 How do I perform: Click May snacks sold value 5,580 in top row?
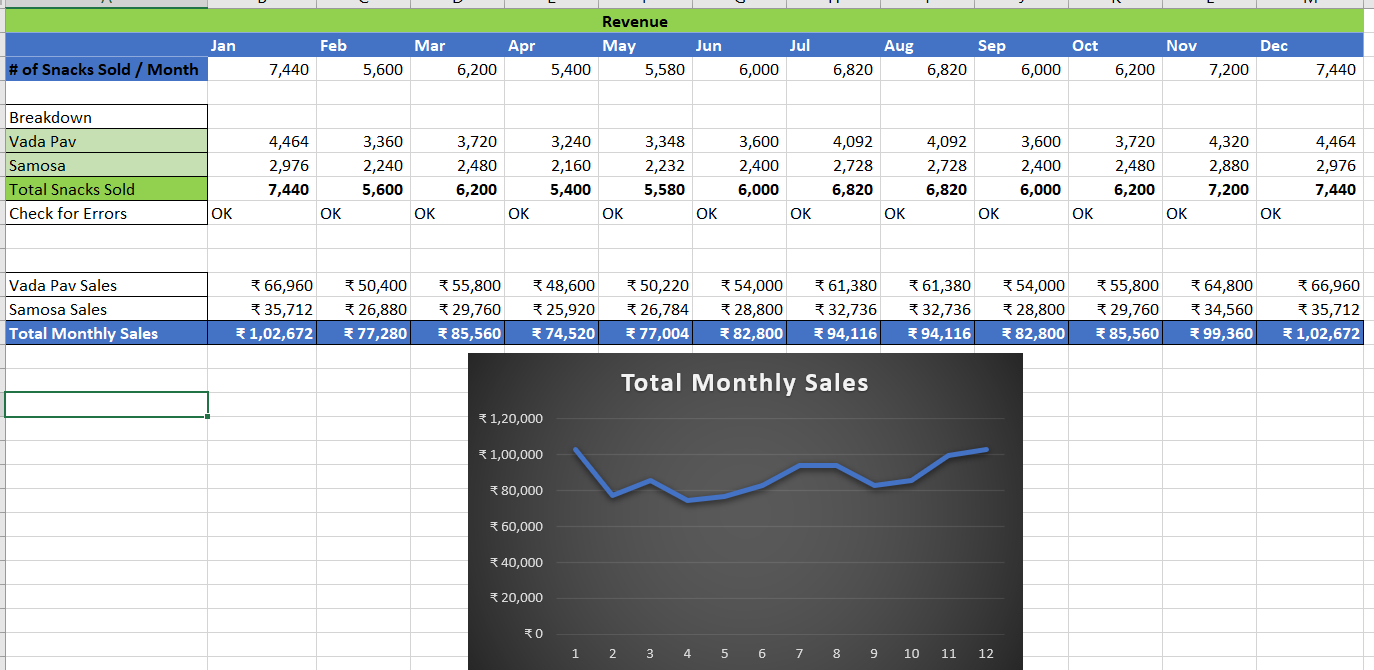tap(645, 69)
